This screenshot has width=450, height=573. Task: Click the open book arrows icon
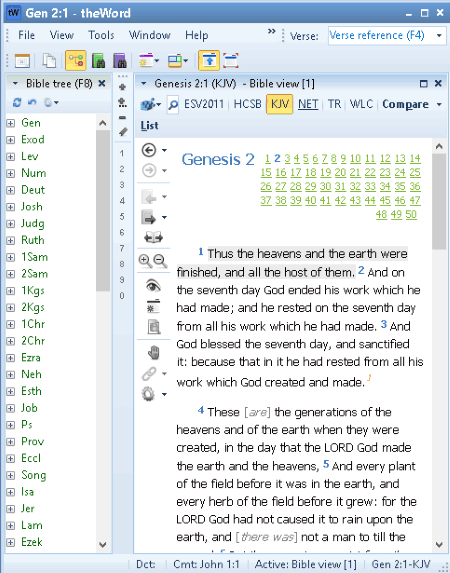pyautogui.click(x=153, y=238)
